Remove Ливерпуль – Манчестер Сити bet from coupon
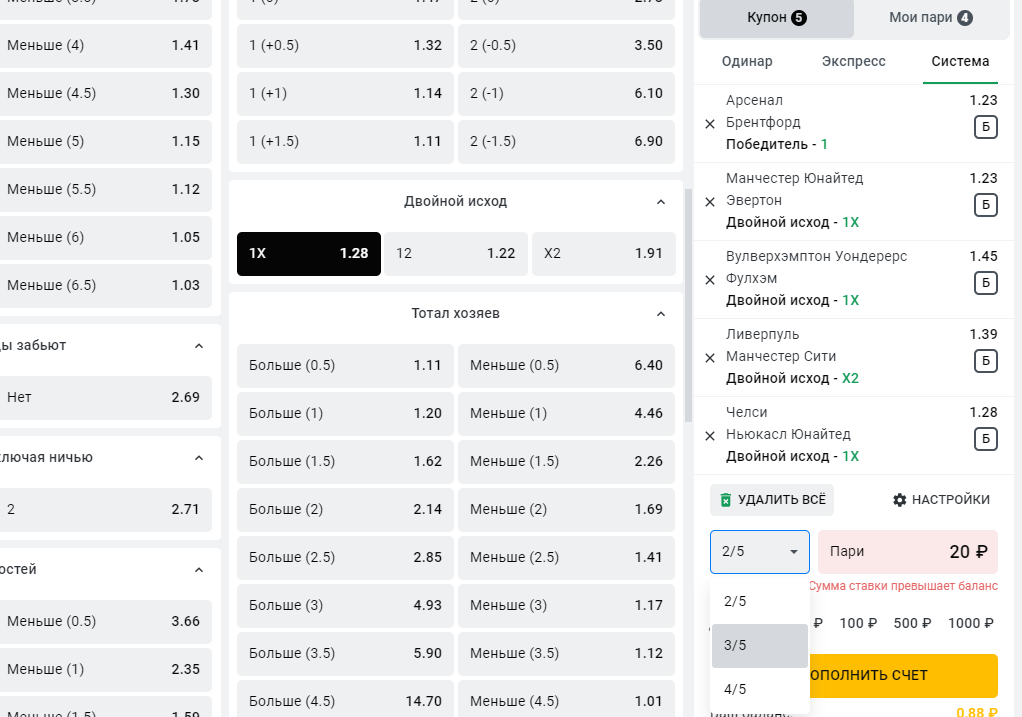Viewport: 1022px width, 717px height. coord(710,358)
